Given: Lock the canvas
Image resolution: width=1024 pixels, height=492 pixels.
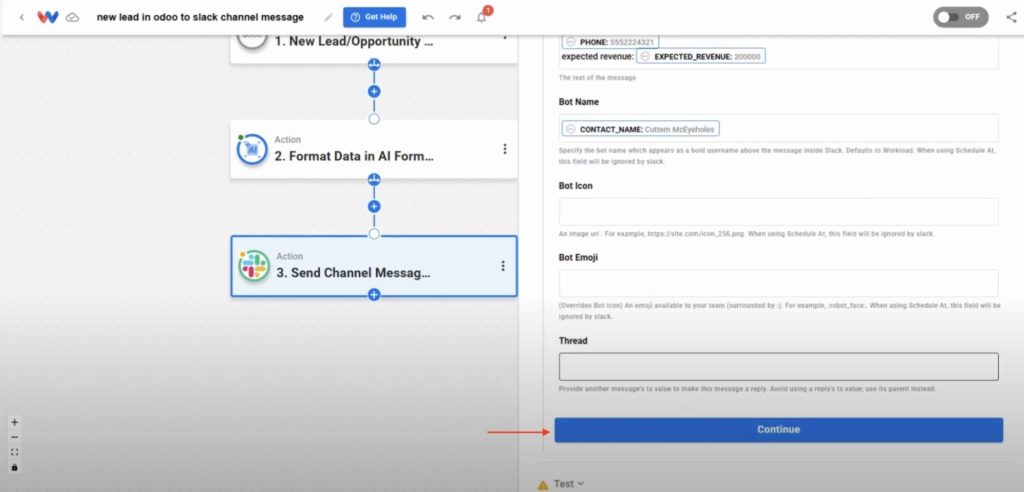Looking at the screenshot, I should tap(15, 467).
